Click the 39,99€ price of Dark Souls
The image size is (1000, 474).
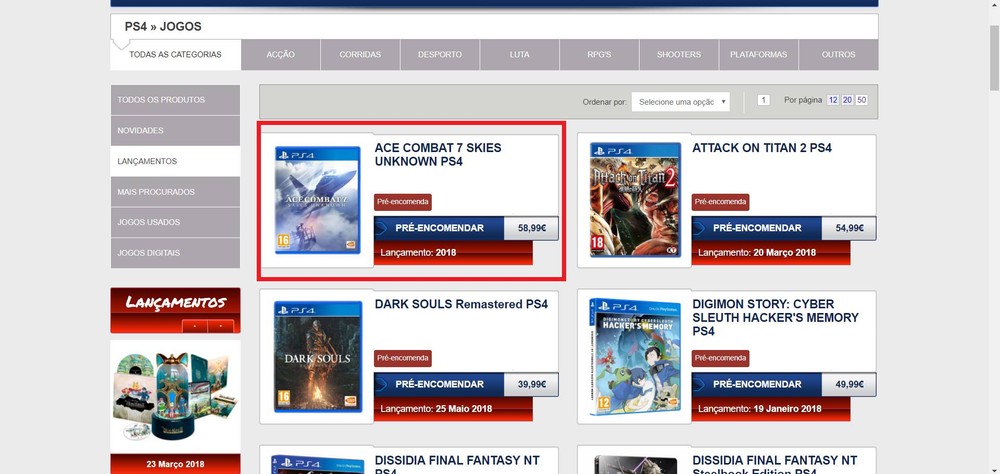click(532, 385)
